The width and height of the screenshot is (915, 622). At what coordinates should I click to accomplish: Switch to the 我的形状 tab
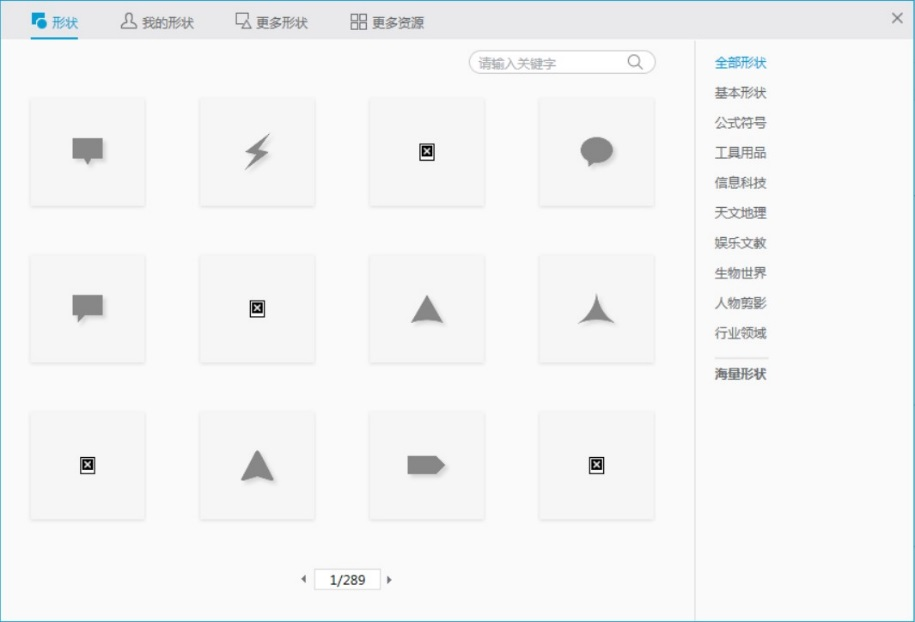coord(157,22)
